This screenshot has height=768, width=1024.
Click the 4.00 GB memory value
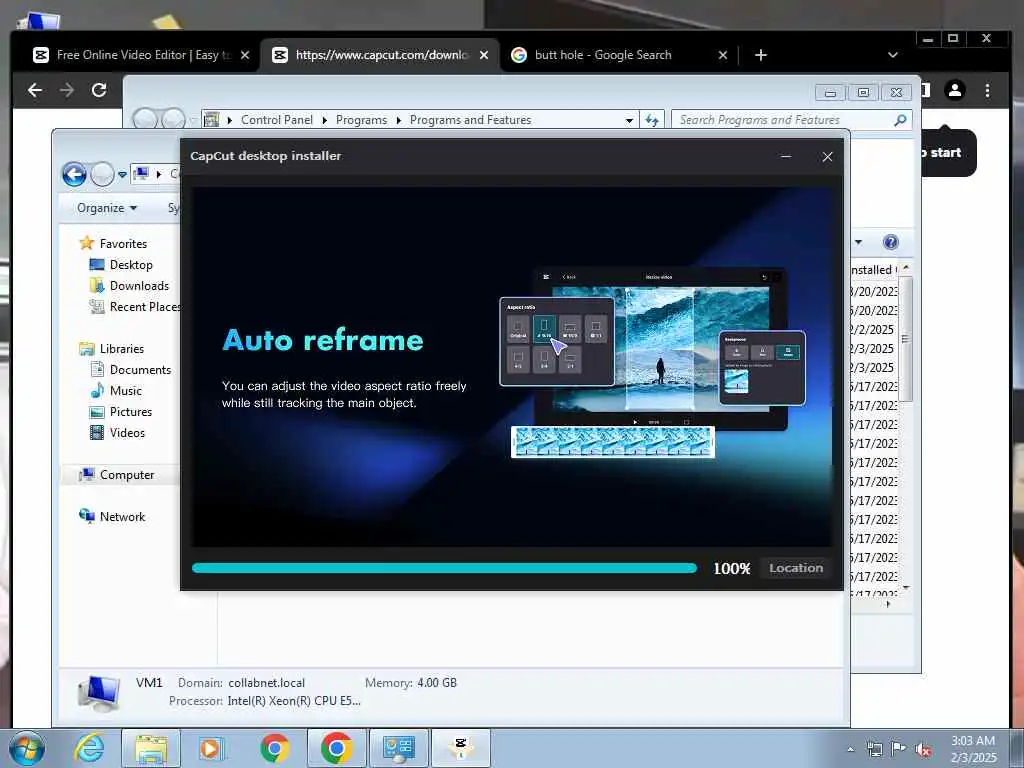(x=437, y=682)
